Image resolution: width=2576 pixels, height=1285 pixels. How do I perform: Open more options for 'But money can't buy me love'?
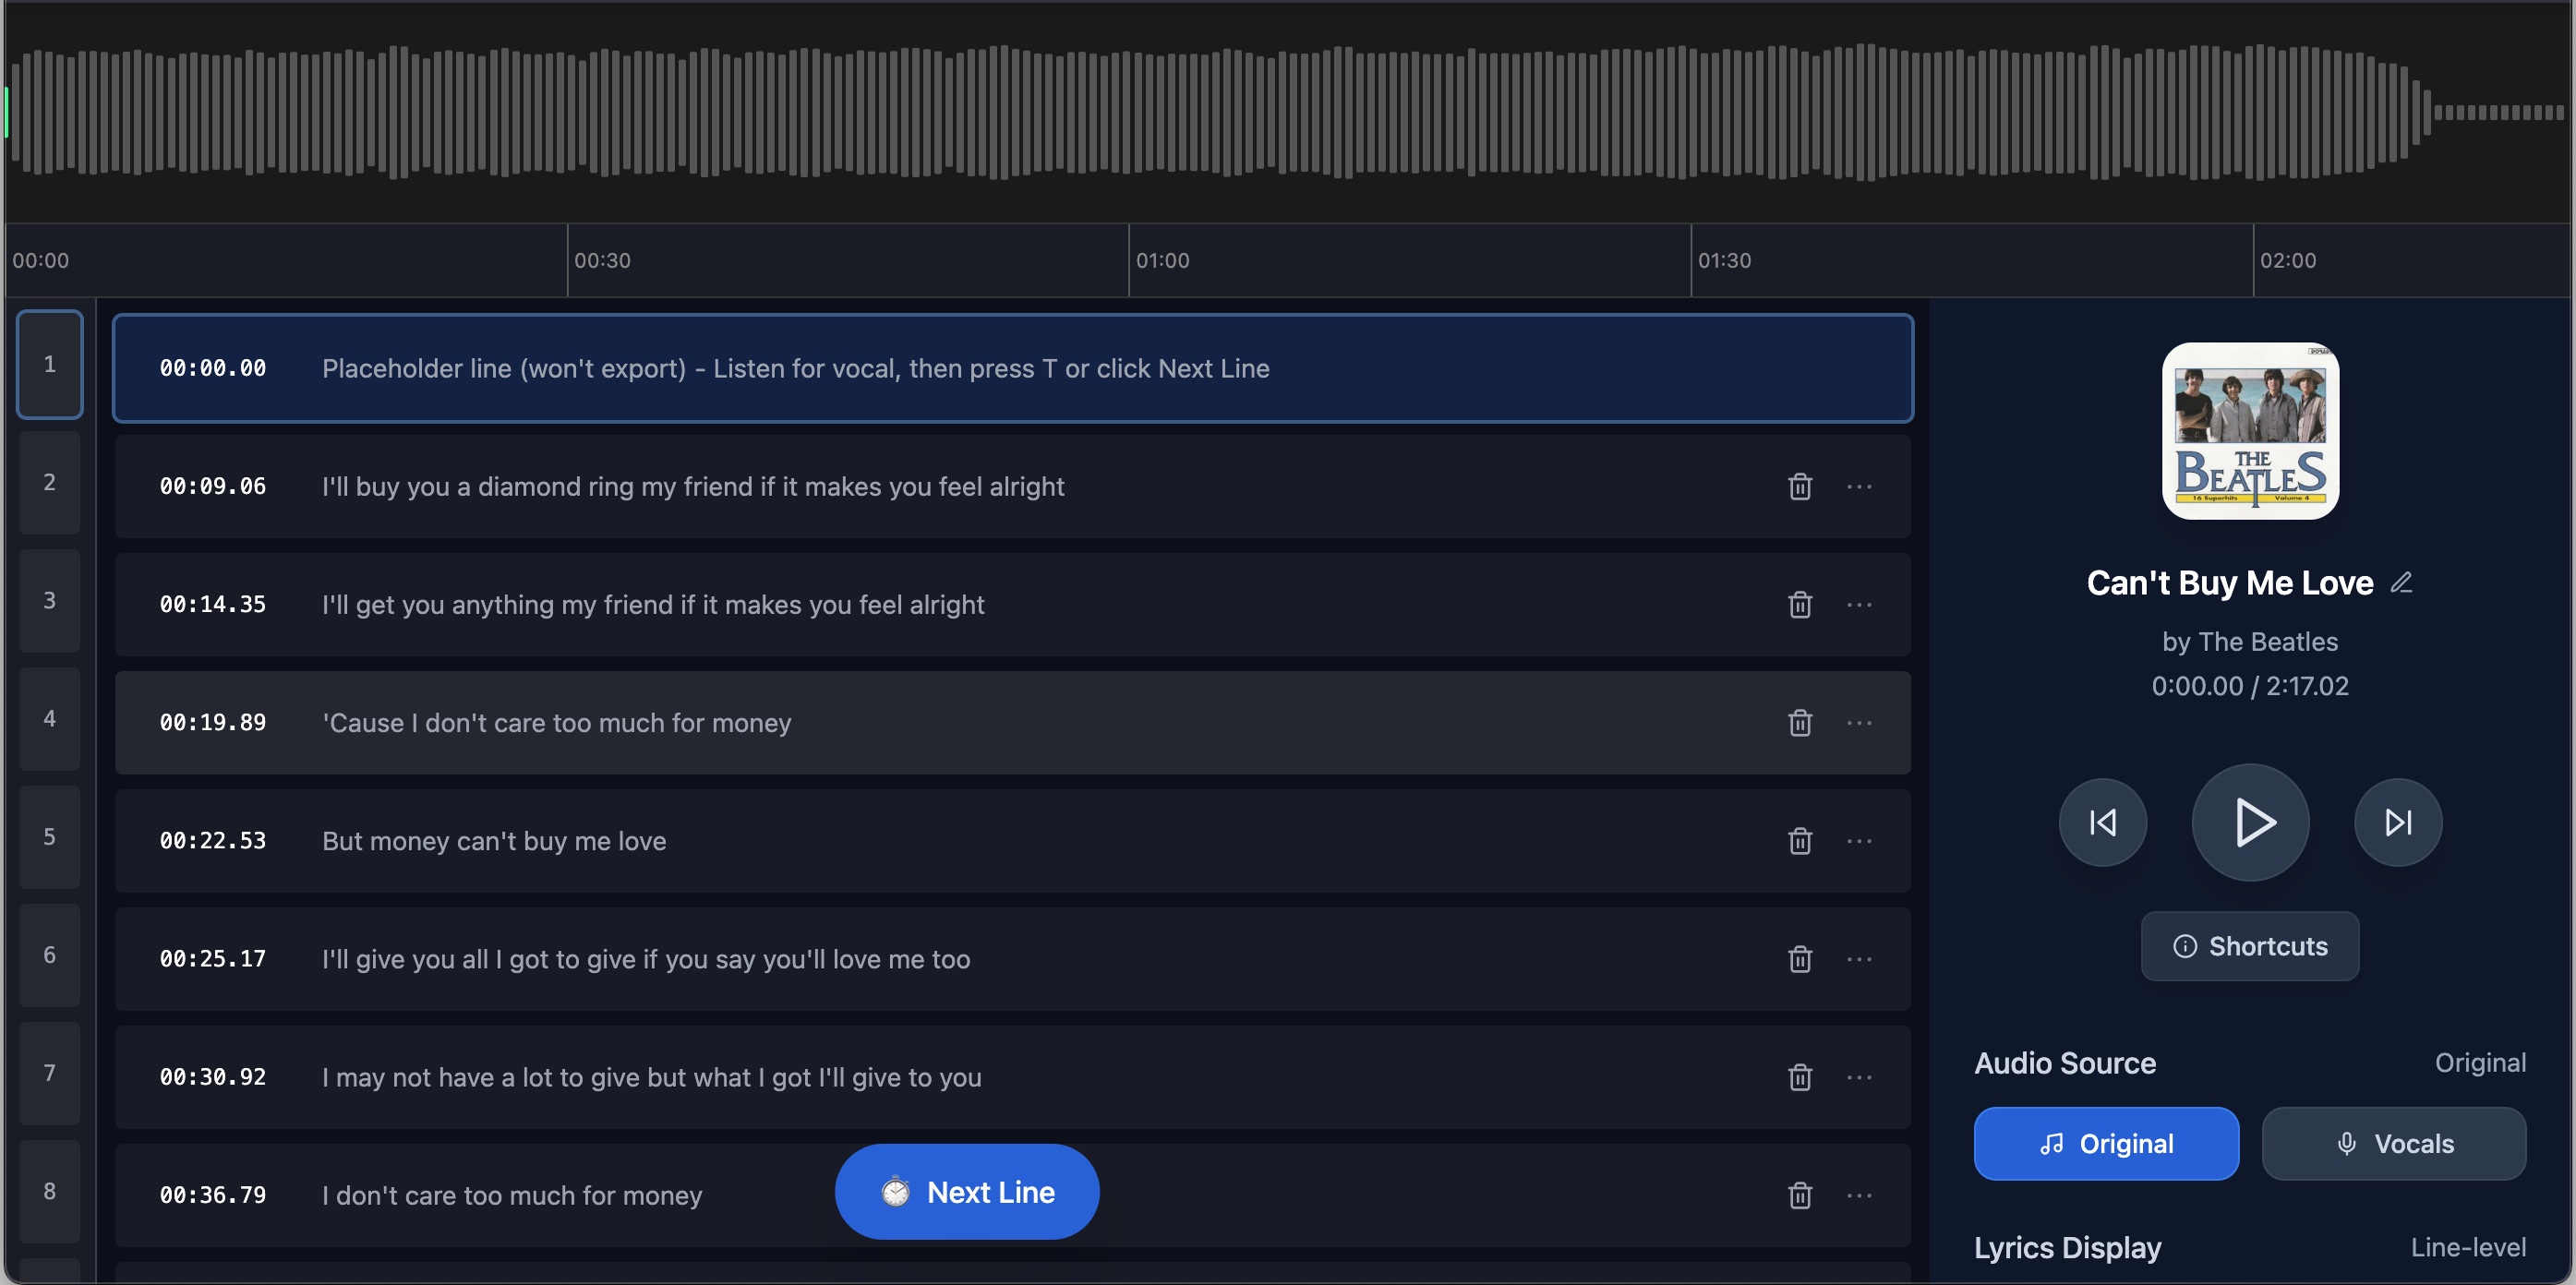click(1859, 840)
